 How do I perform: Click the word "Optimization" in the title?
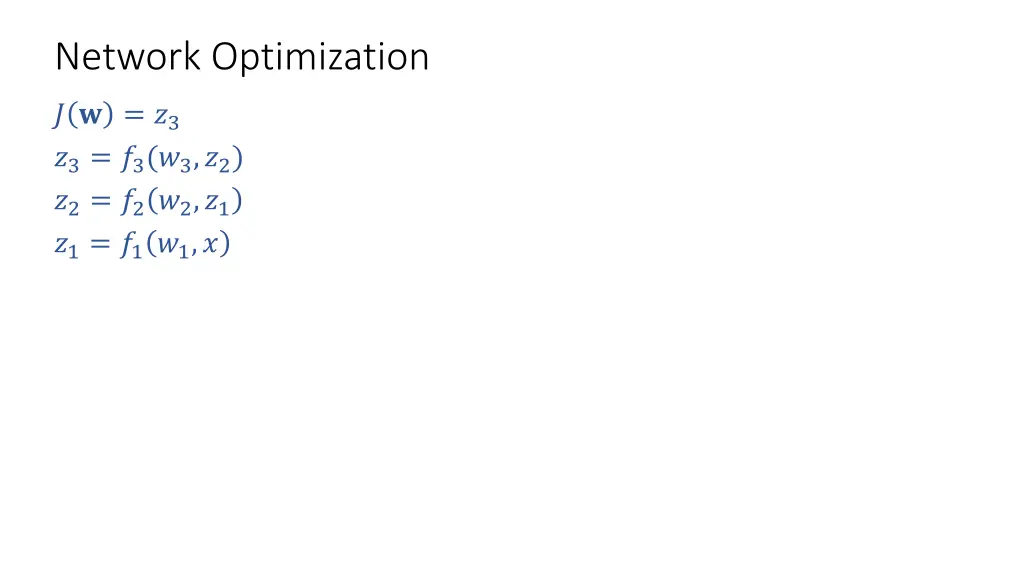point(320,58)
